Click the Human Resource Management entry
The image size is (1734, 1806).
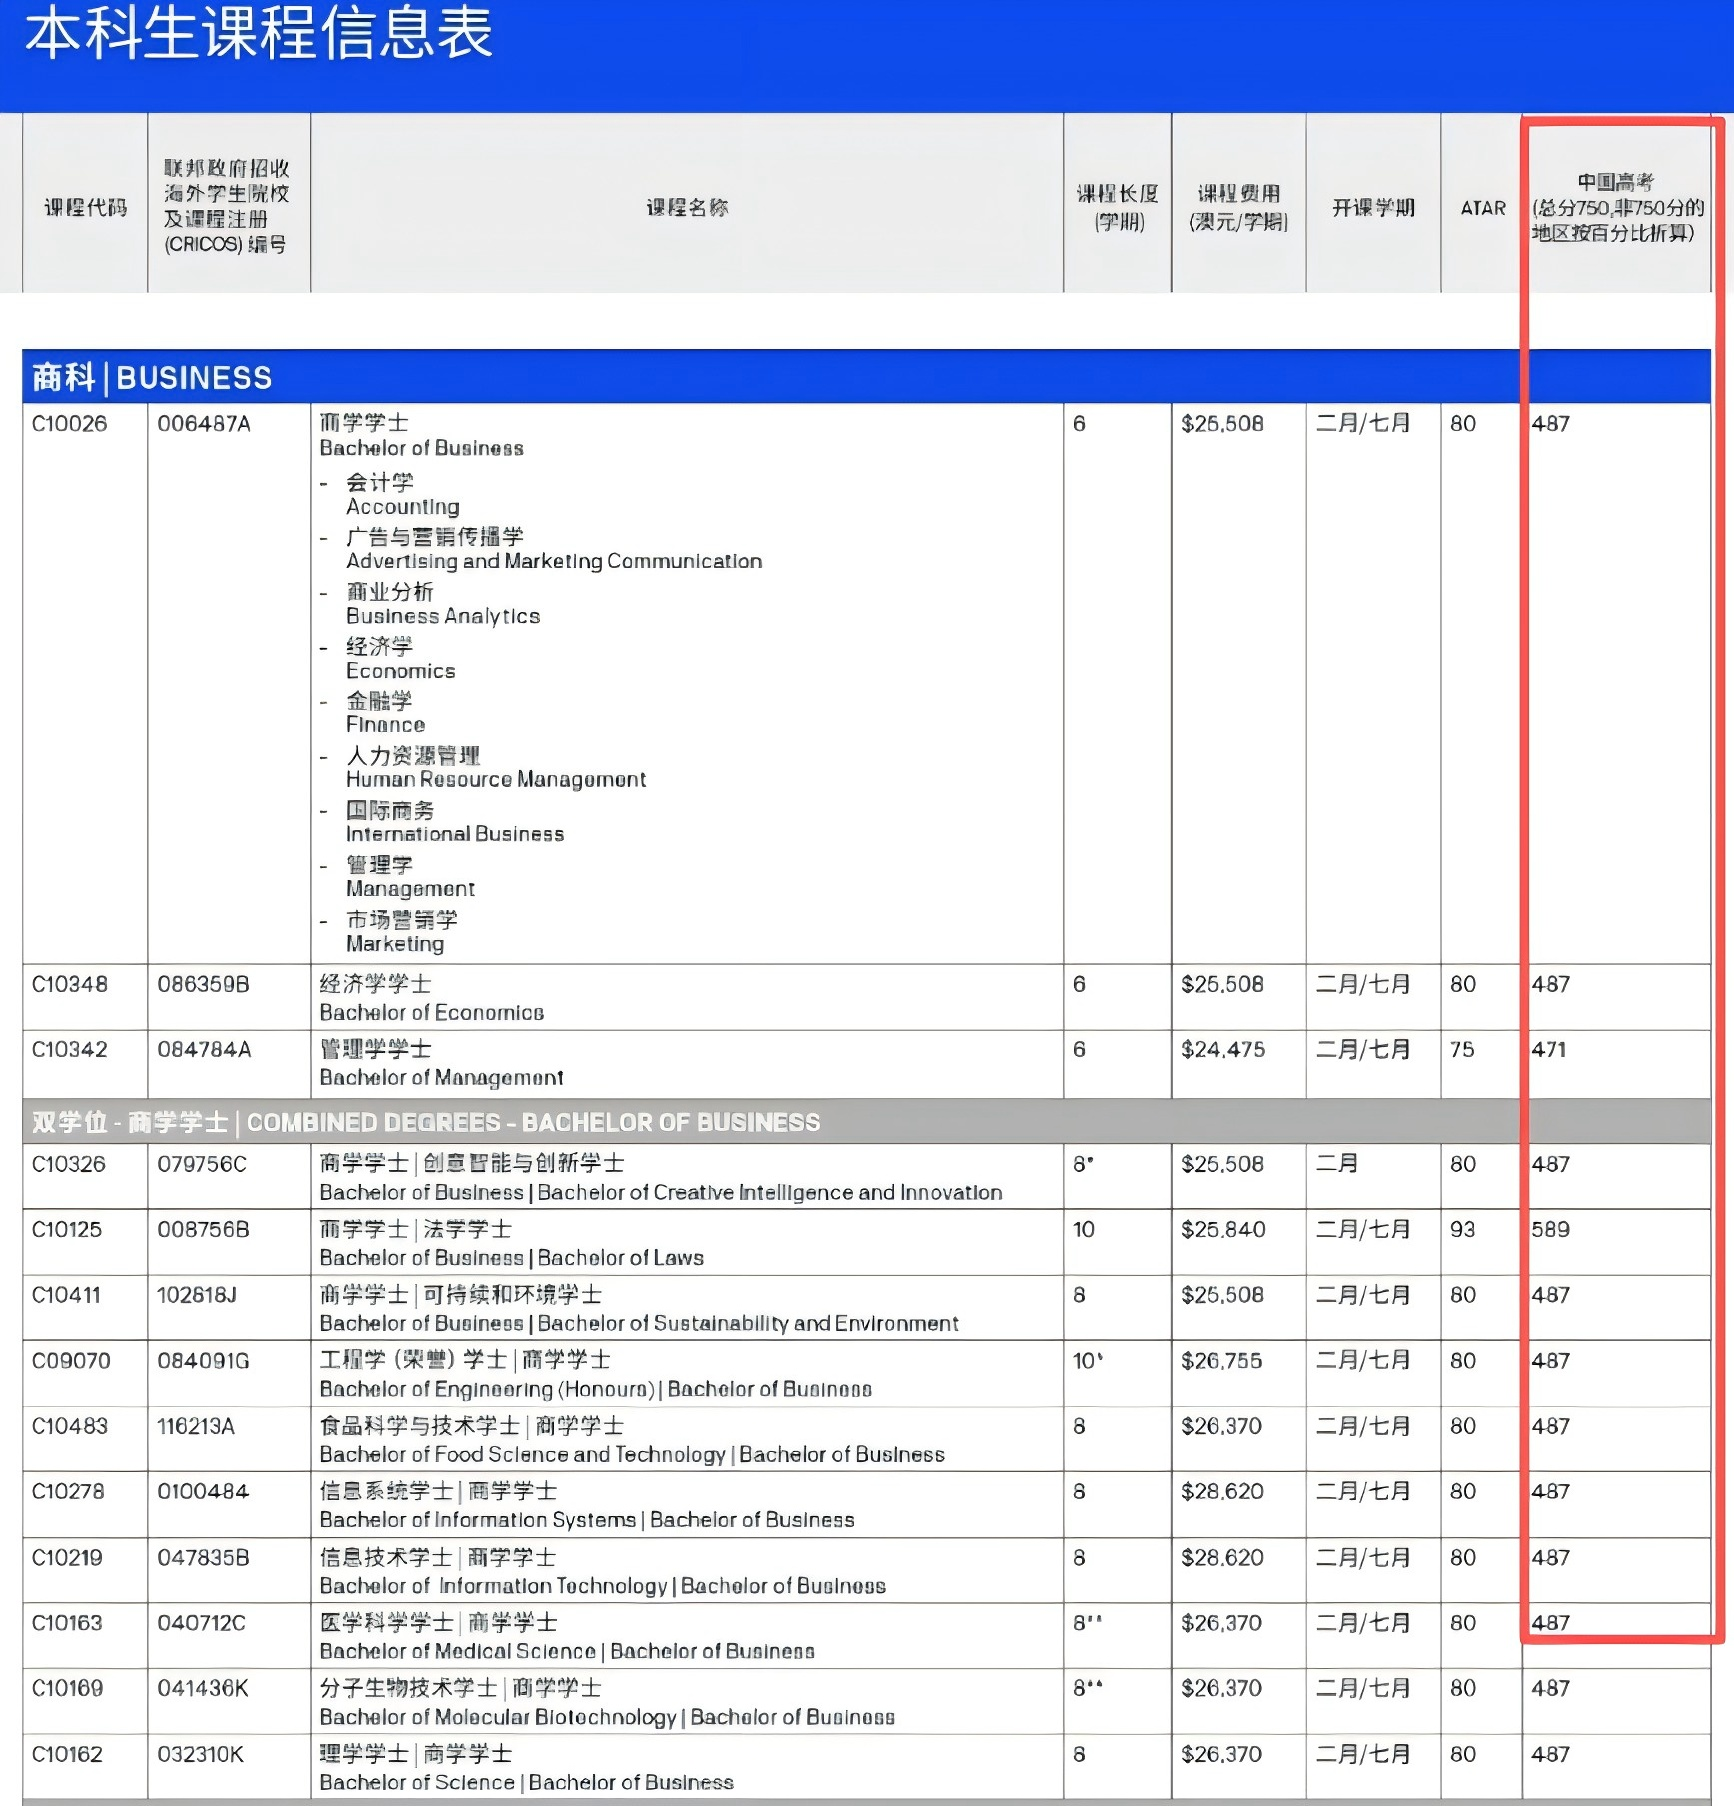tap(496, 779)
